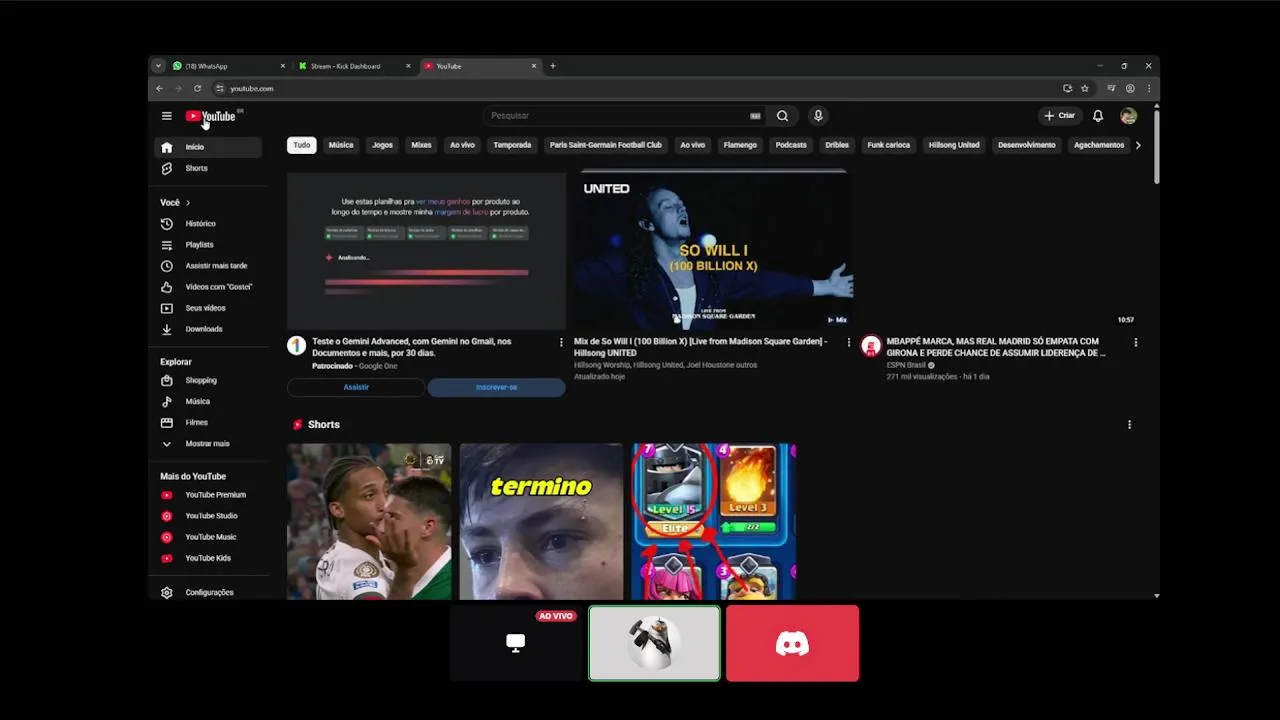1280x720 pixels.
Task: Open Shorts in the sidebar
Action: [208, 168]
